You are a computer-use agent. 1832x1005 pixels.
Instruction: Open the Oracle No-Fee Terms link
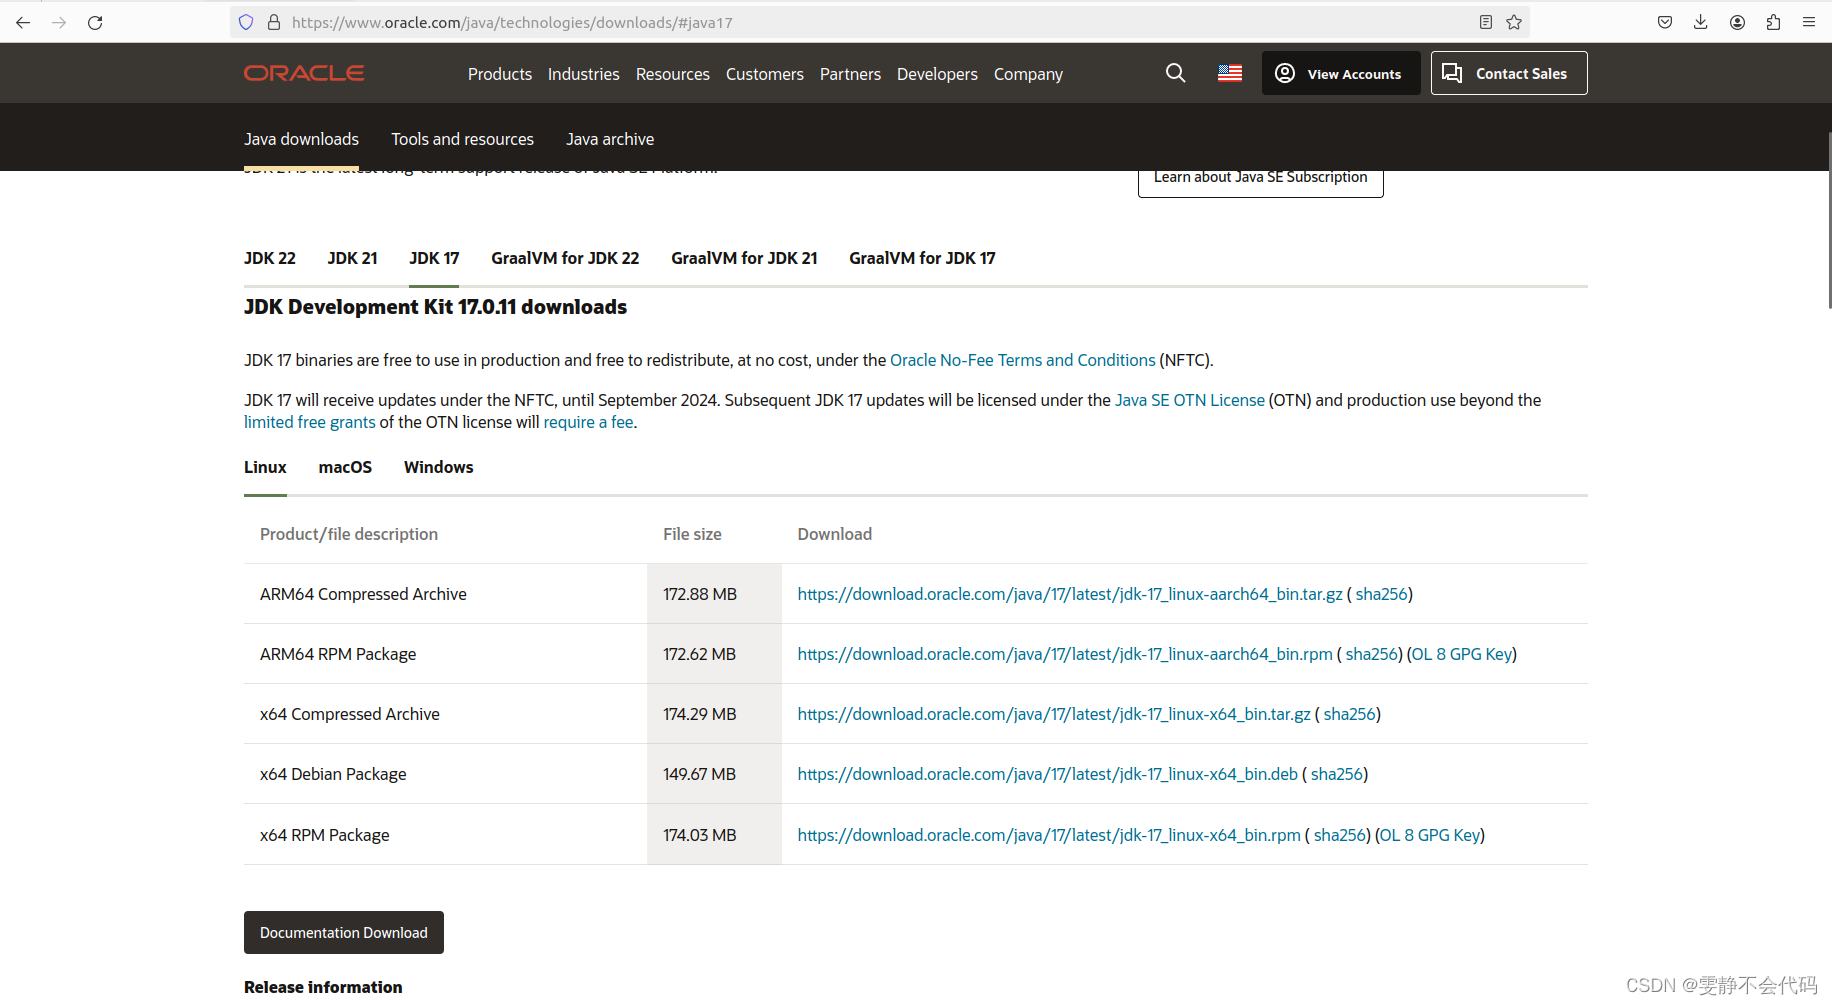(1022, 360)
